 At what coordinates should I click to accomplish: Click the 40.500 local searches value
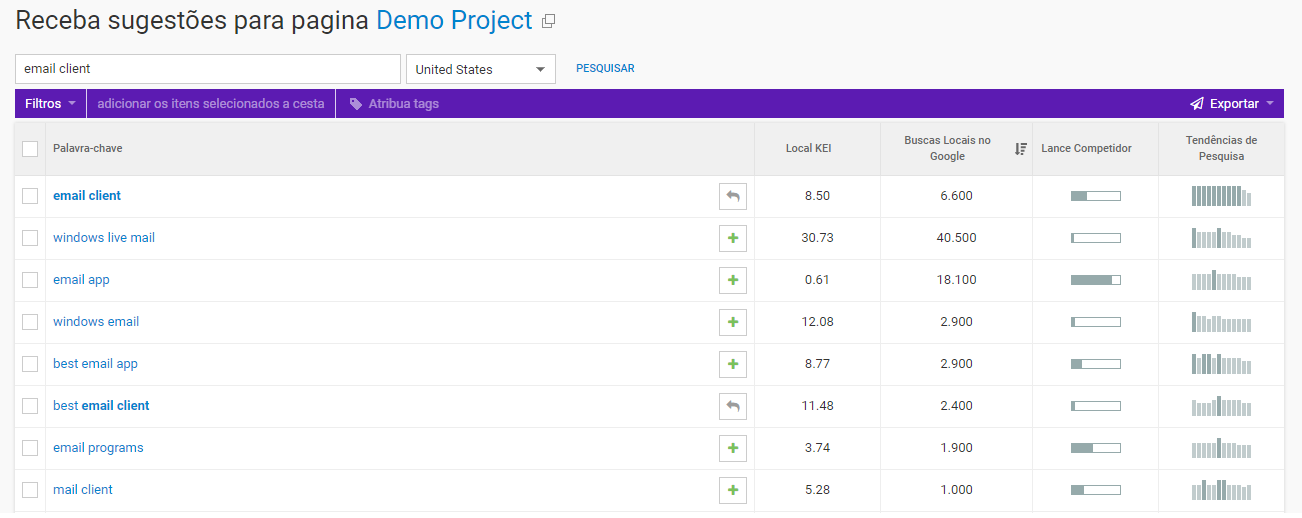point(957,238)
